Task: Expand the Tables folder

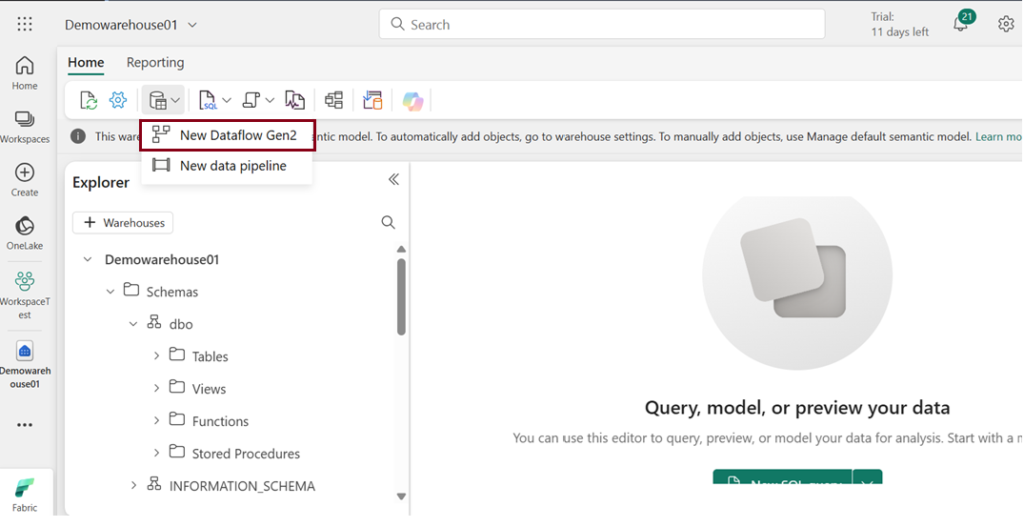Action: point(157,356)
